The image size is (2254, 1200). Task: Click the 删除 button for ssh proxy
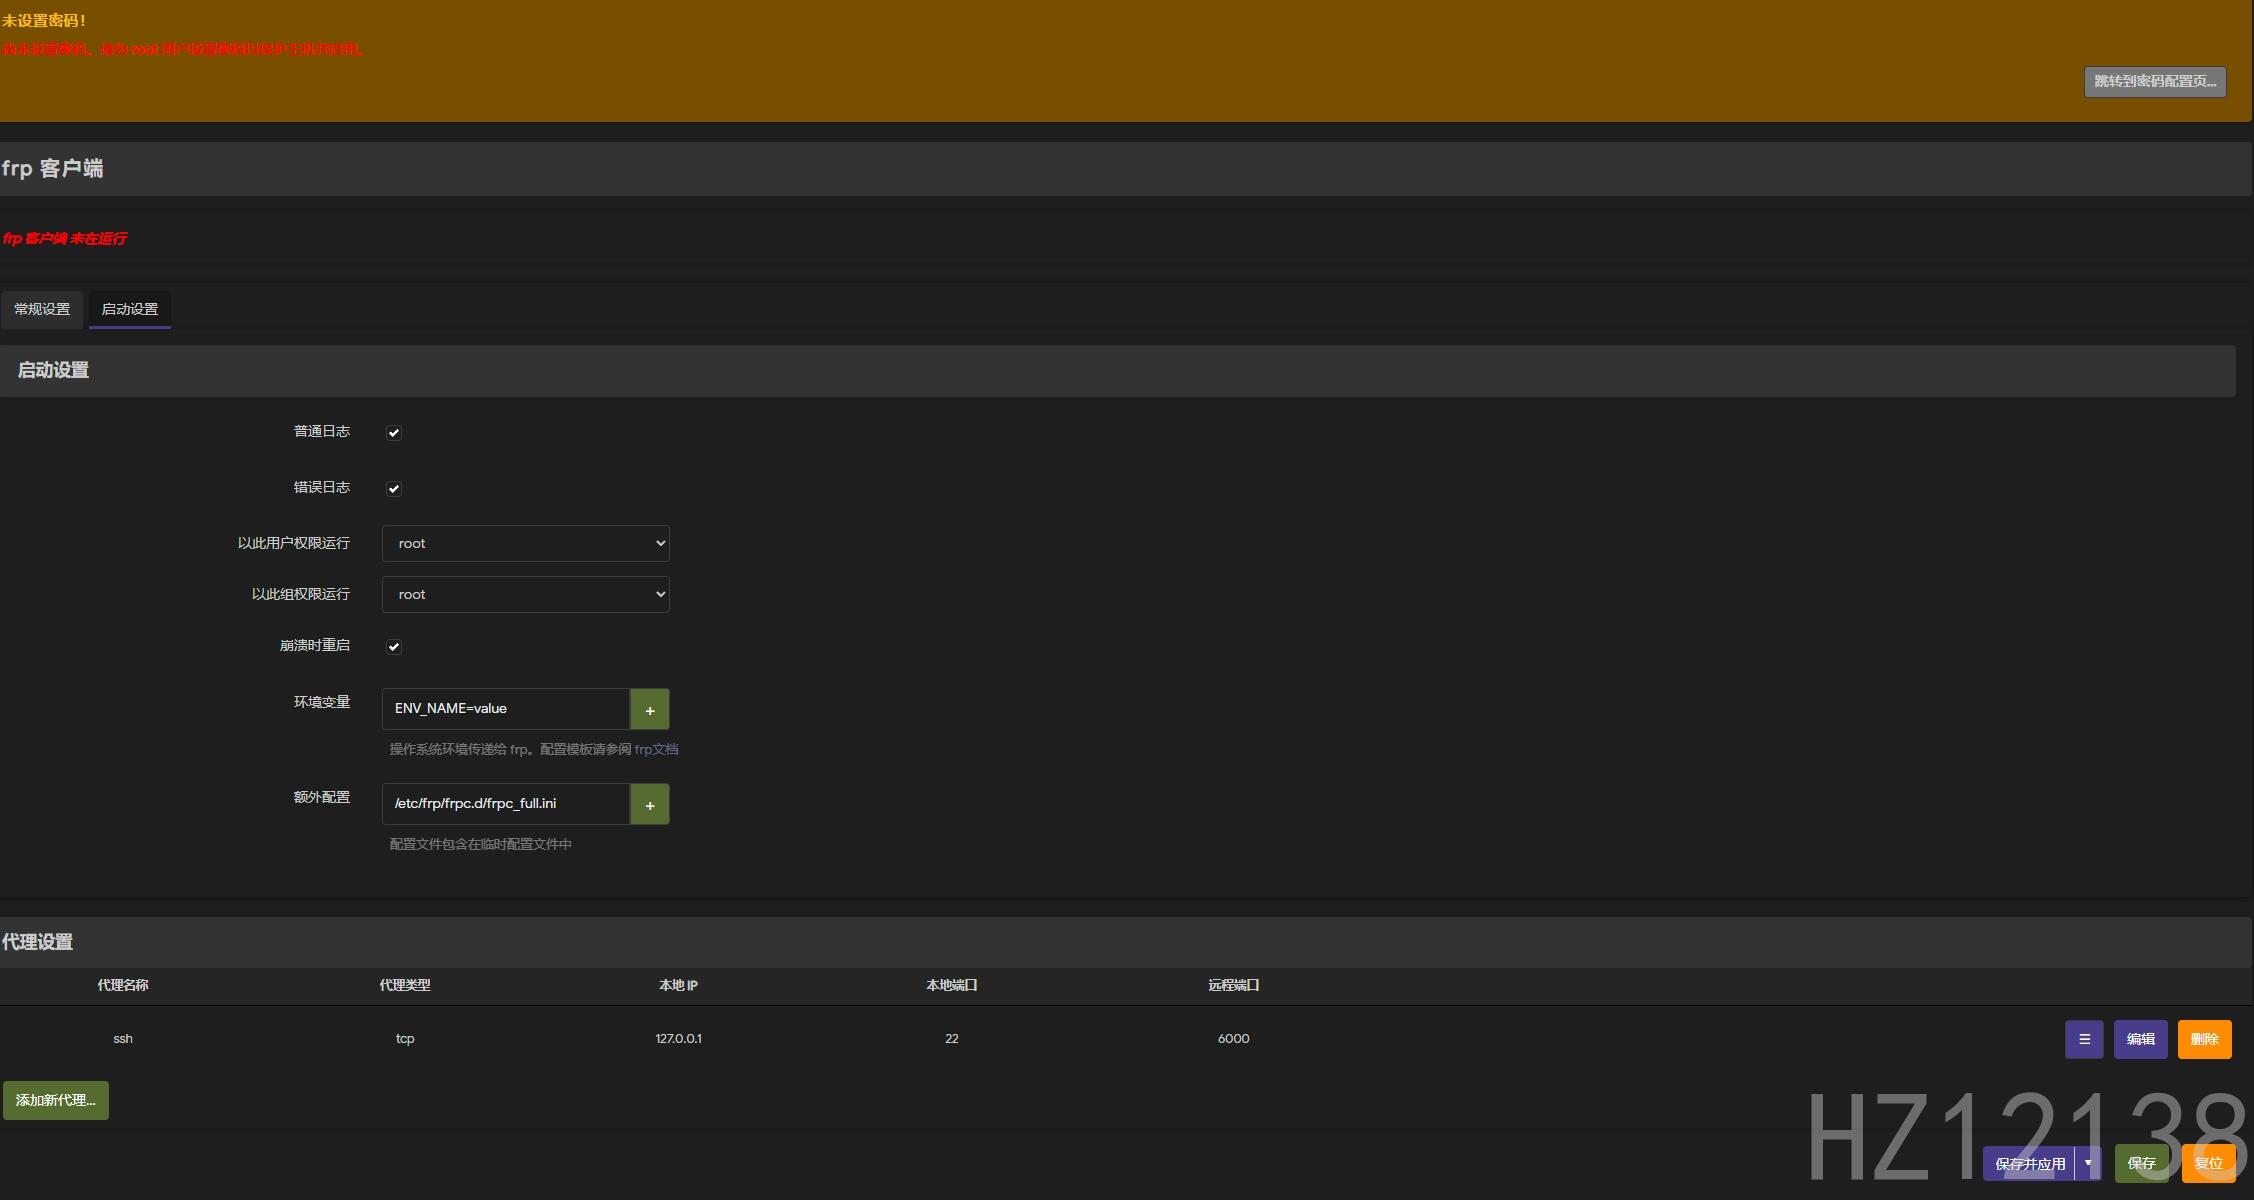pyautogui.click(x=2204, y=1039)
